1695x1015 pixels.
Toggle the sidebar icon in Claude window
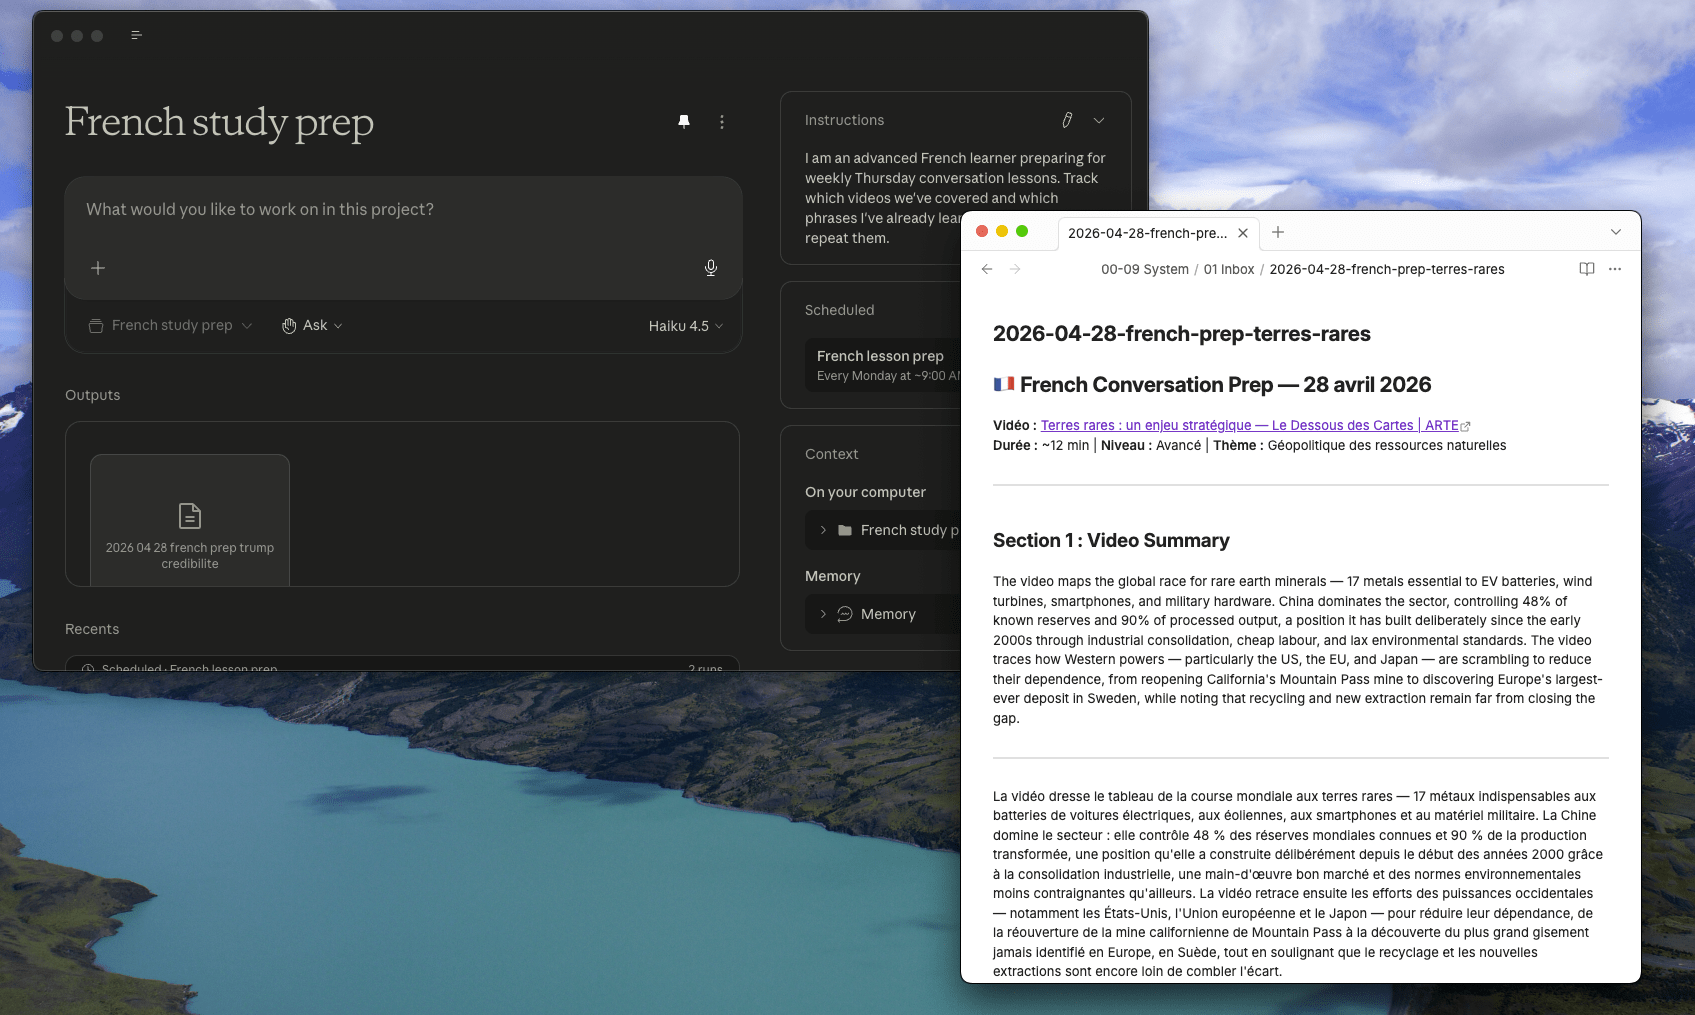137,35
